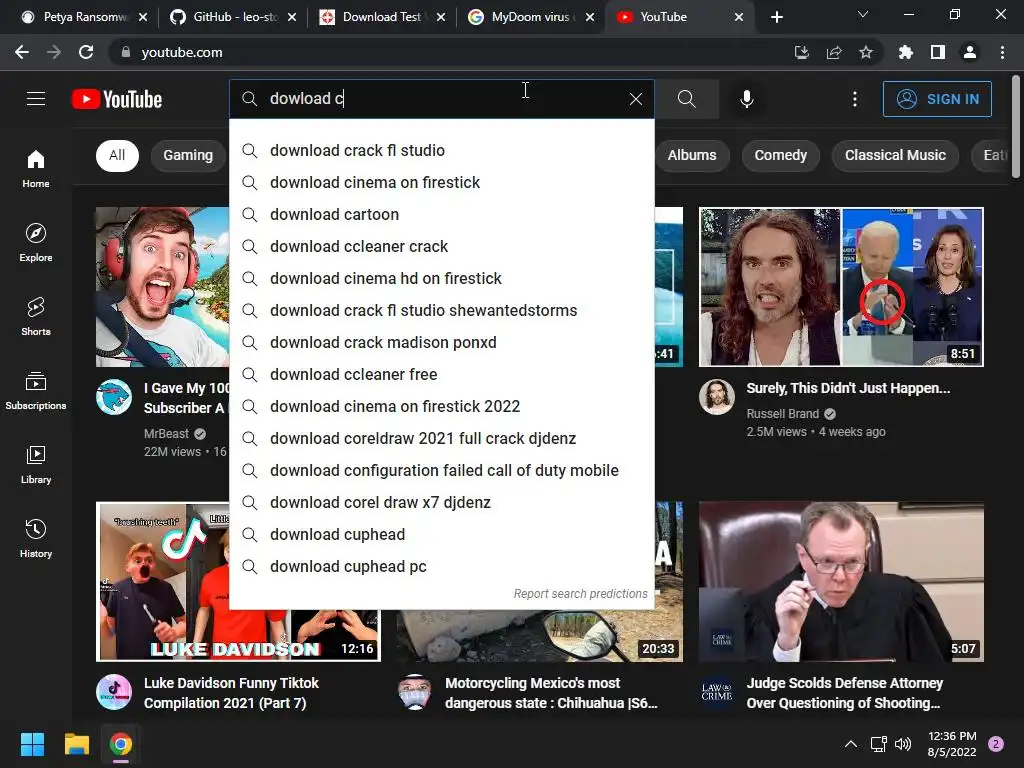Expand the tab search chevron
Viewport: 1024px width, 768px height.
pyautogui.click(x=863, y=14)
